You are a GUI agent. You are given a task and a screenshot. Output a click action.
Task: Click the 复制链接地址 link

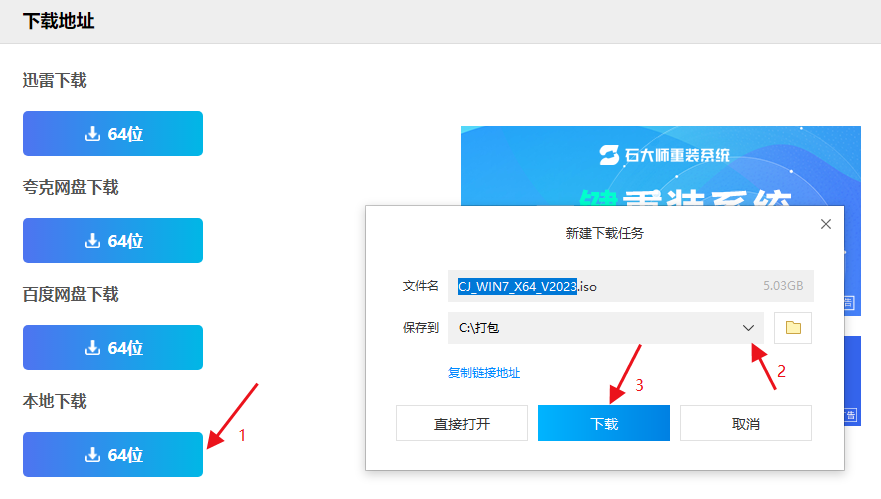[484, 373]
